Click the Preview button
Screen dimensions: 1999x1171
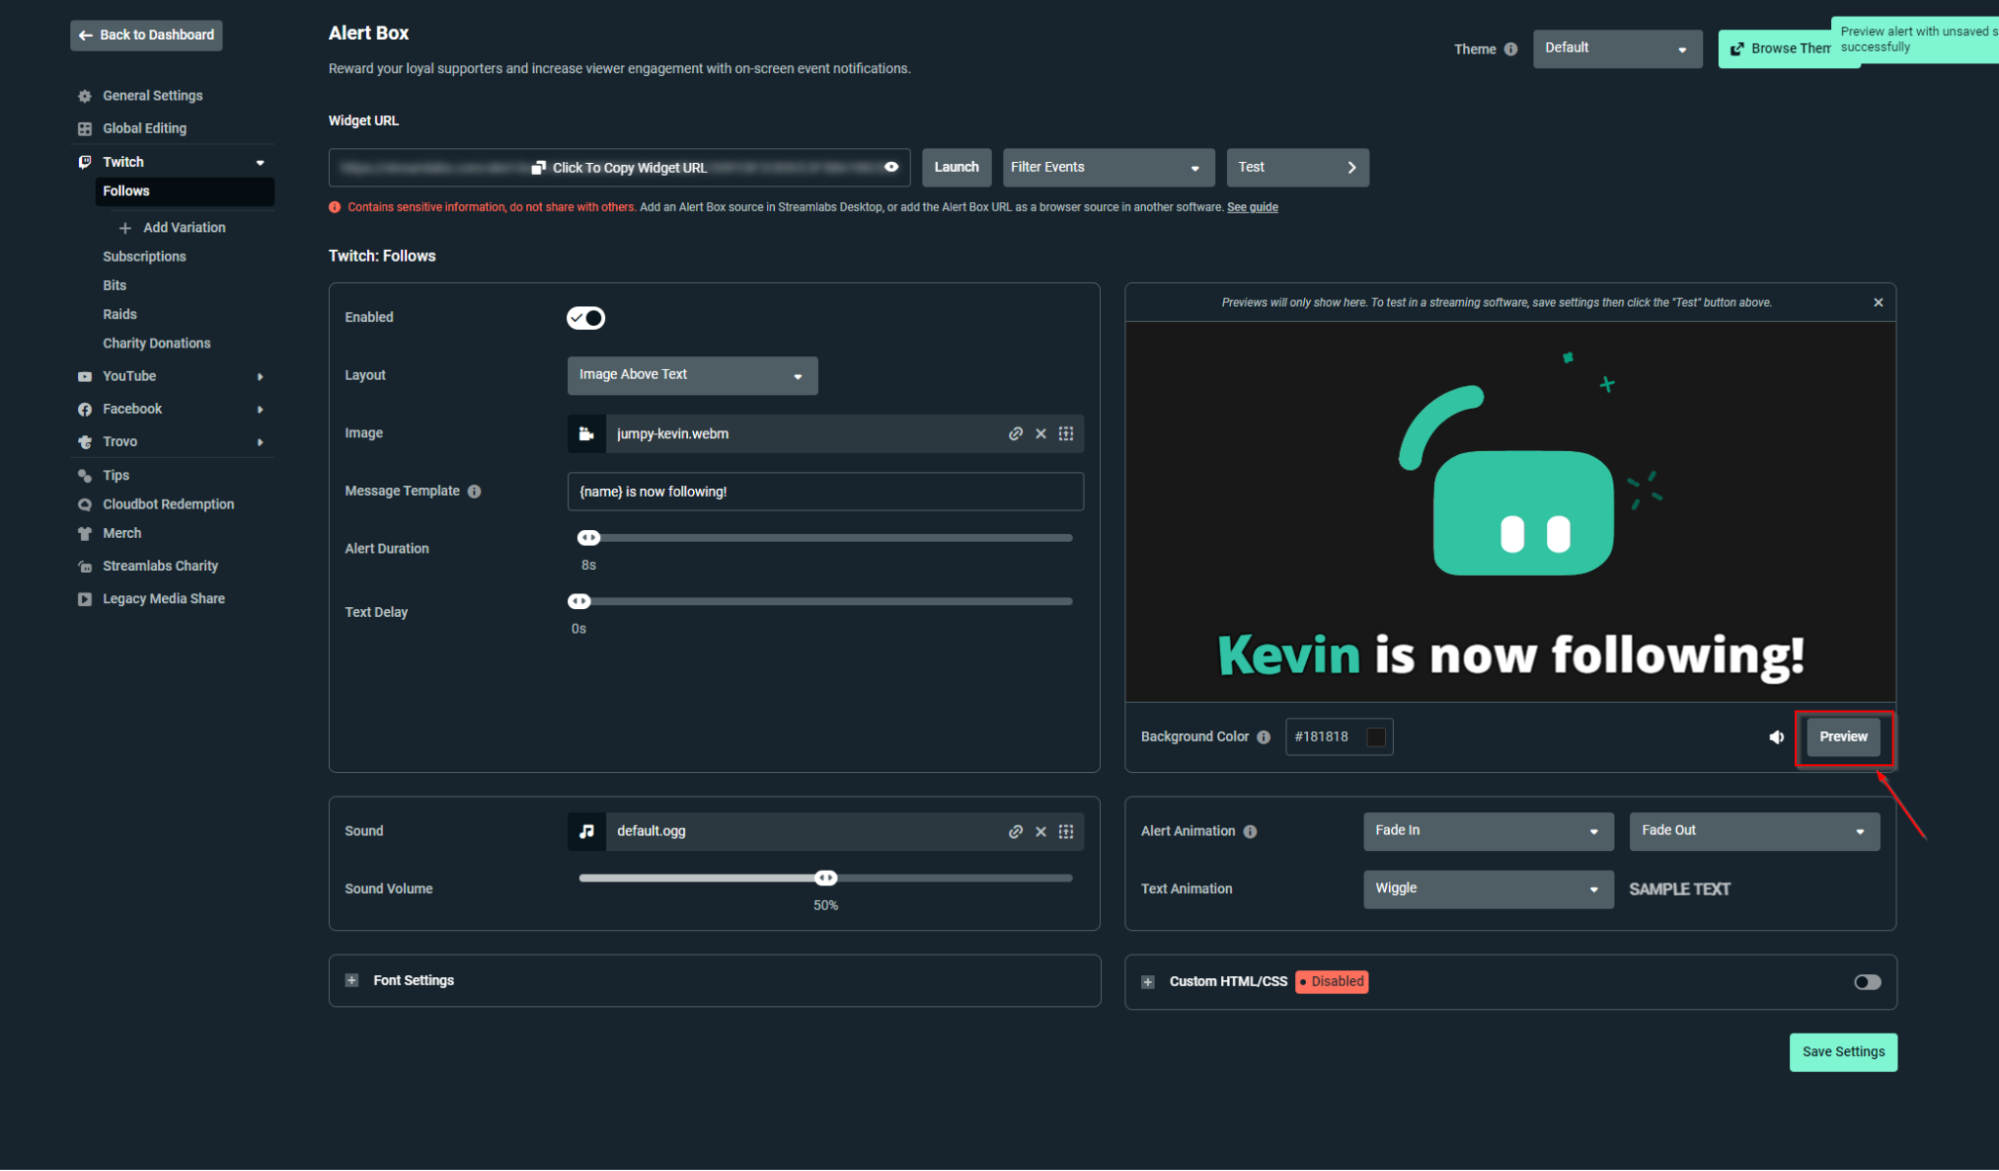(1842, 738)
